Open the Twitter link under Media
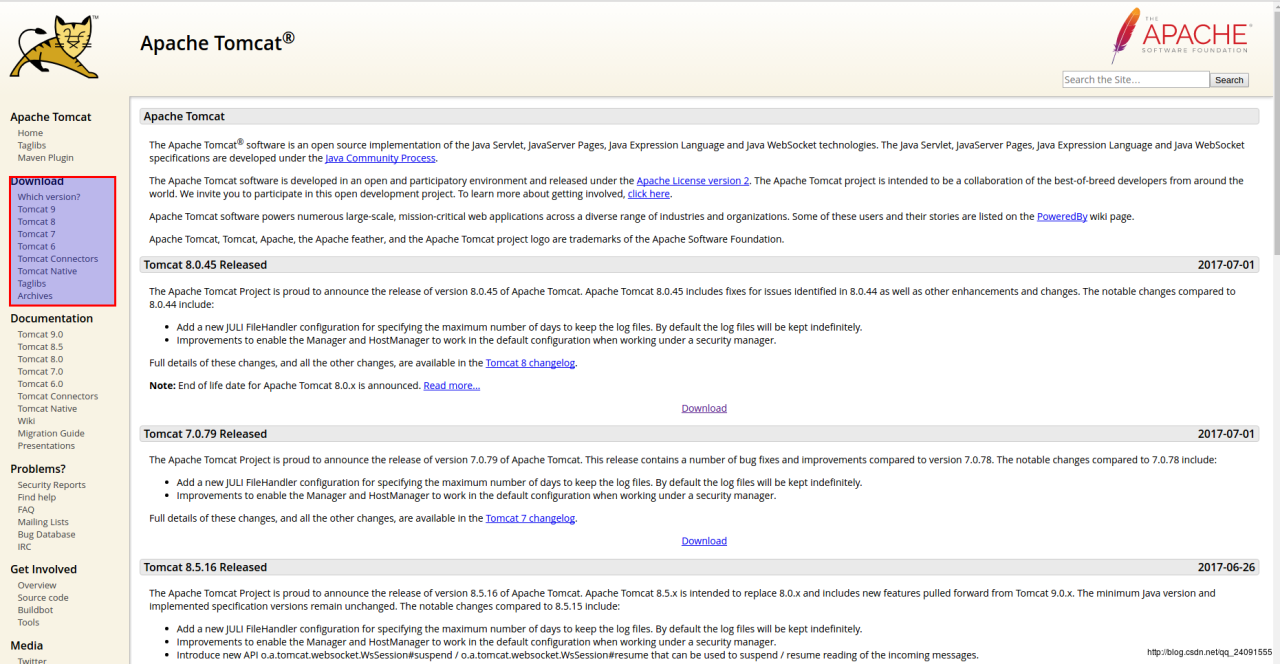The image size is (1280, 664). 32,660
